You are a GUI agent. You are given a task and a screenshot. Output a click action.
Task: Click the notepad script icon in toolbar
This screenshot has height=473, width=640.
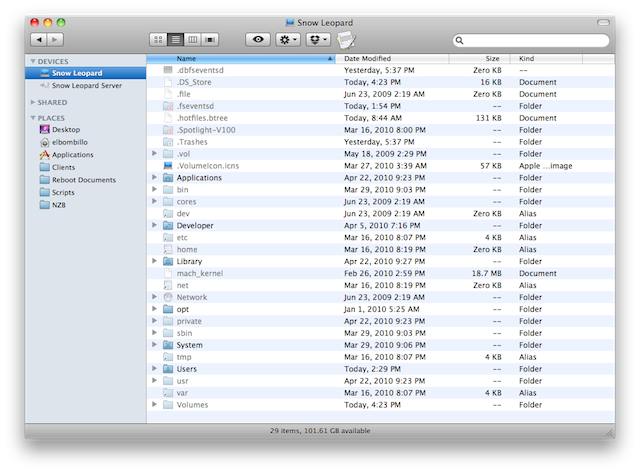346,40
